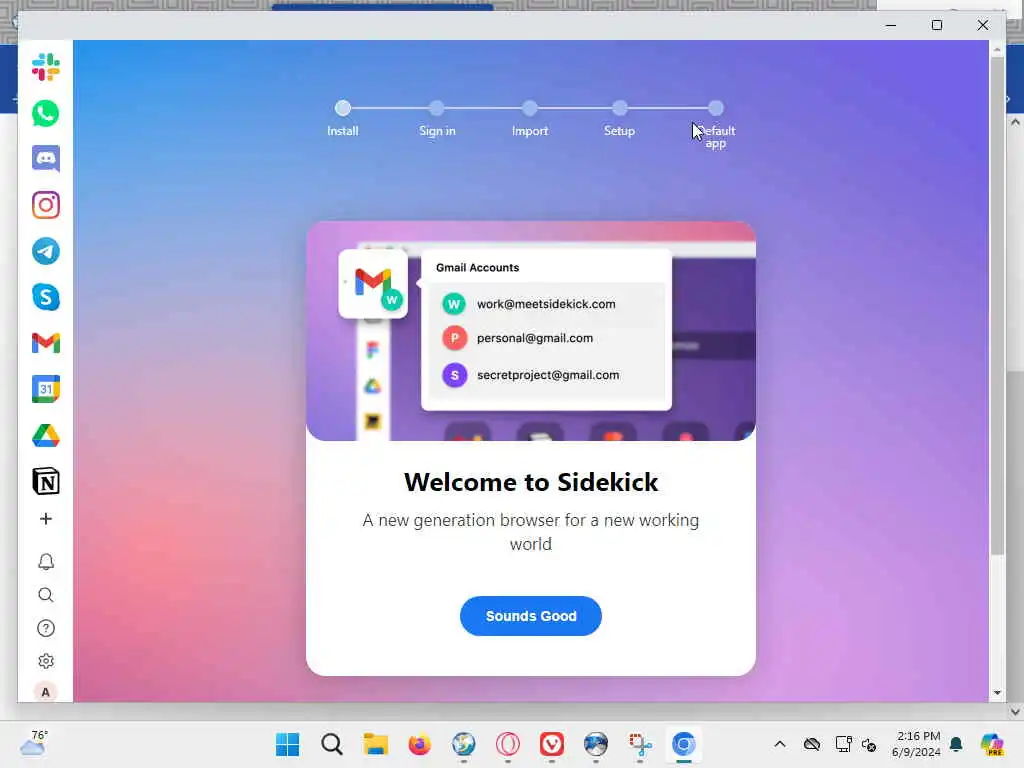Click the Sounds Good button

[531, 616]
